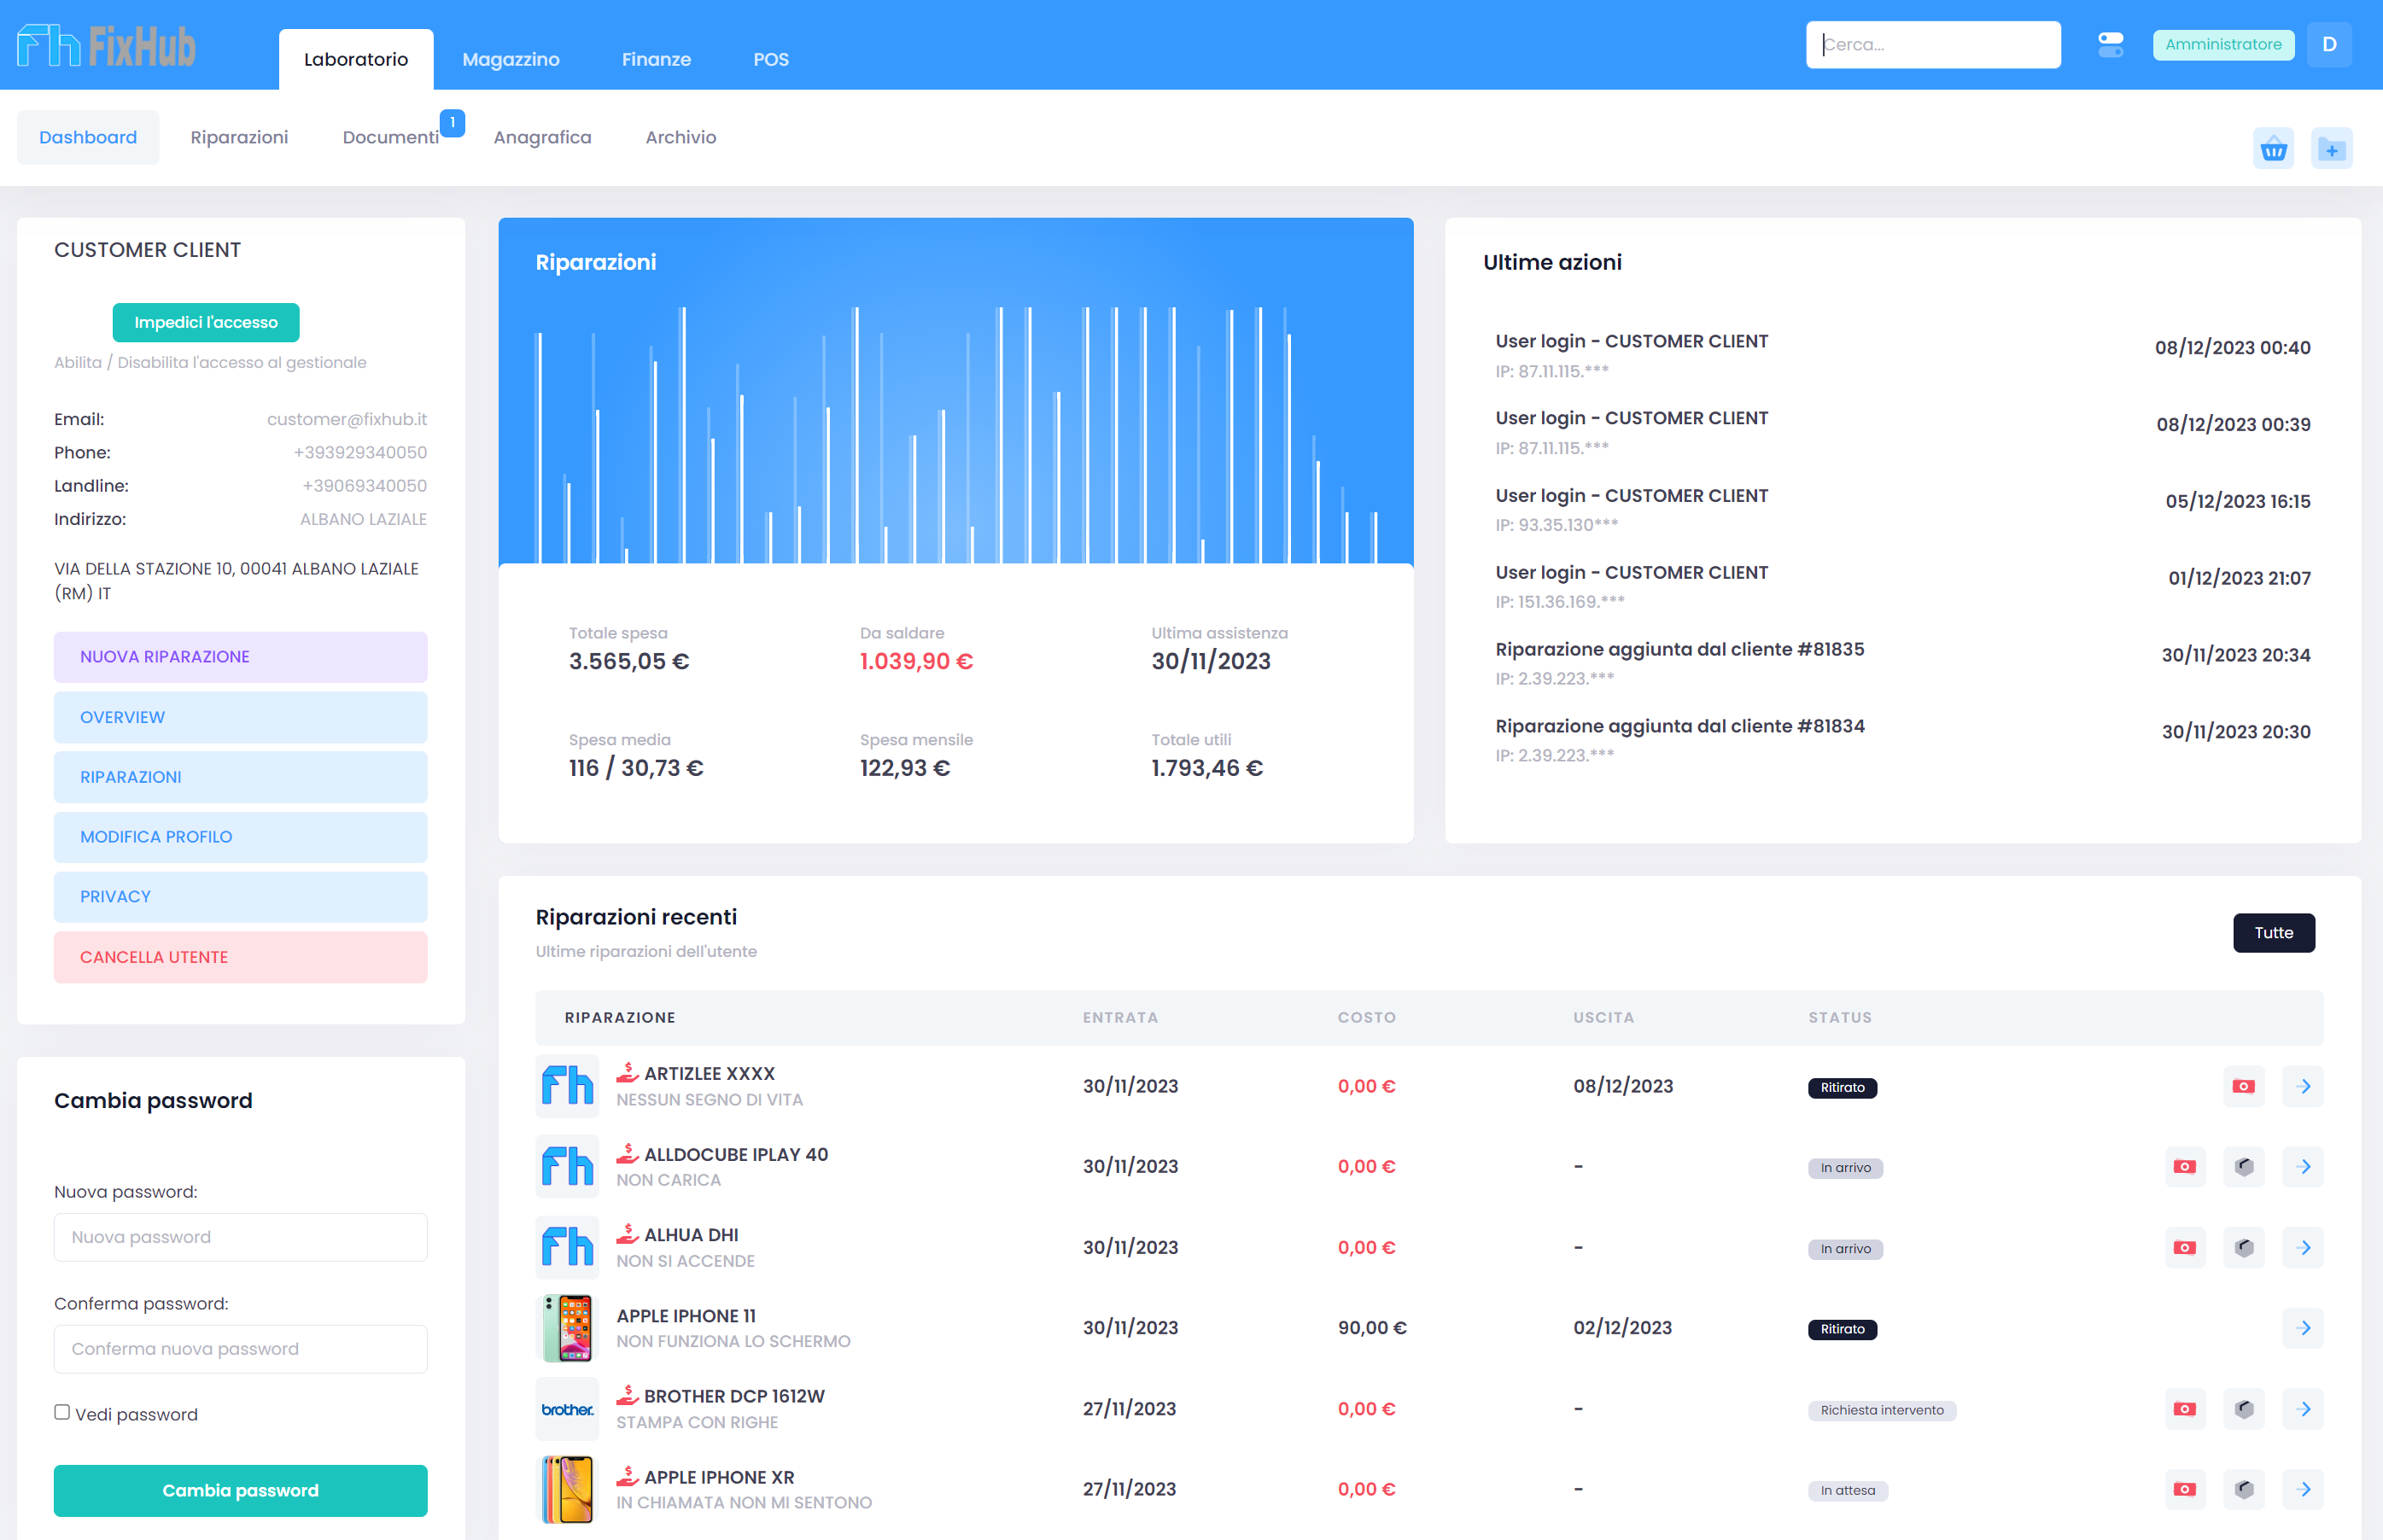The height and width of the screenshot is (1540, 2383).
Task: Click the arrow icon for ALHUA DHI repair
Action: click(x=2303, y=1248)
